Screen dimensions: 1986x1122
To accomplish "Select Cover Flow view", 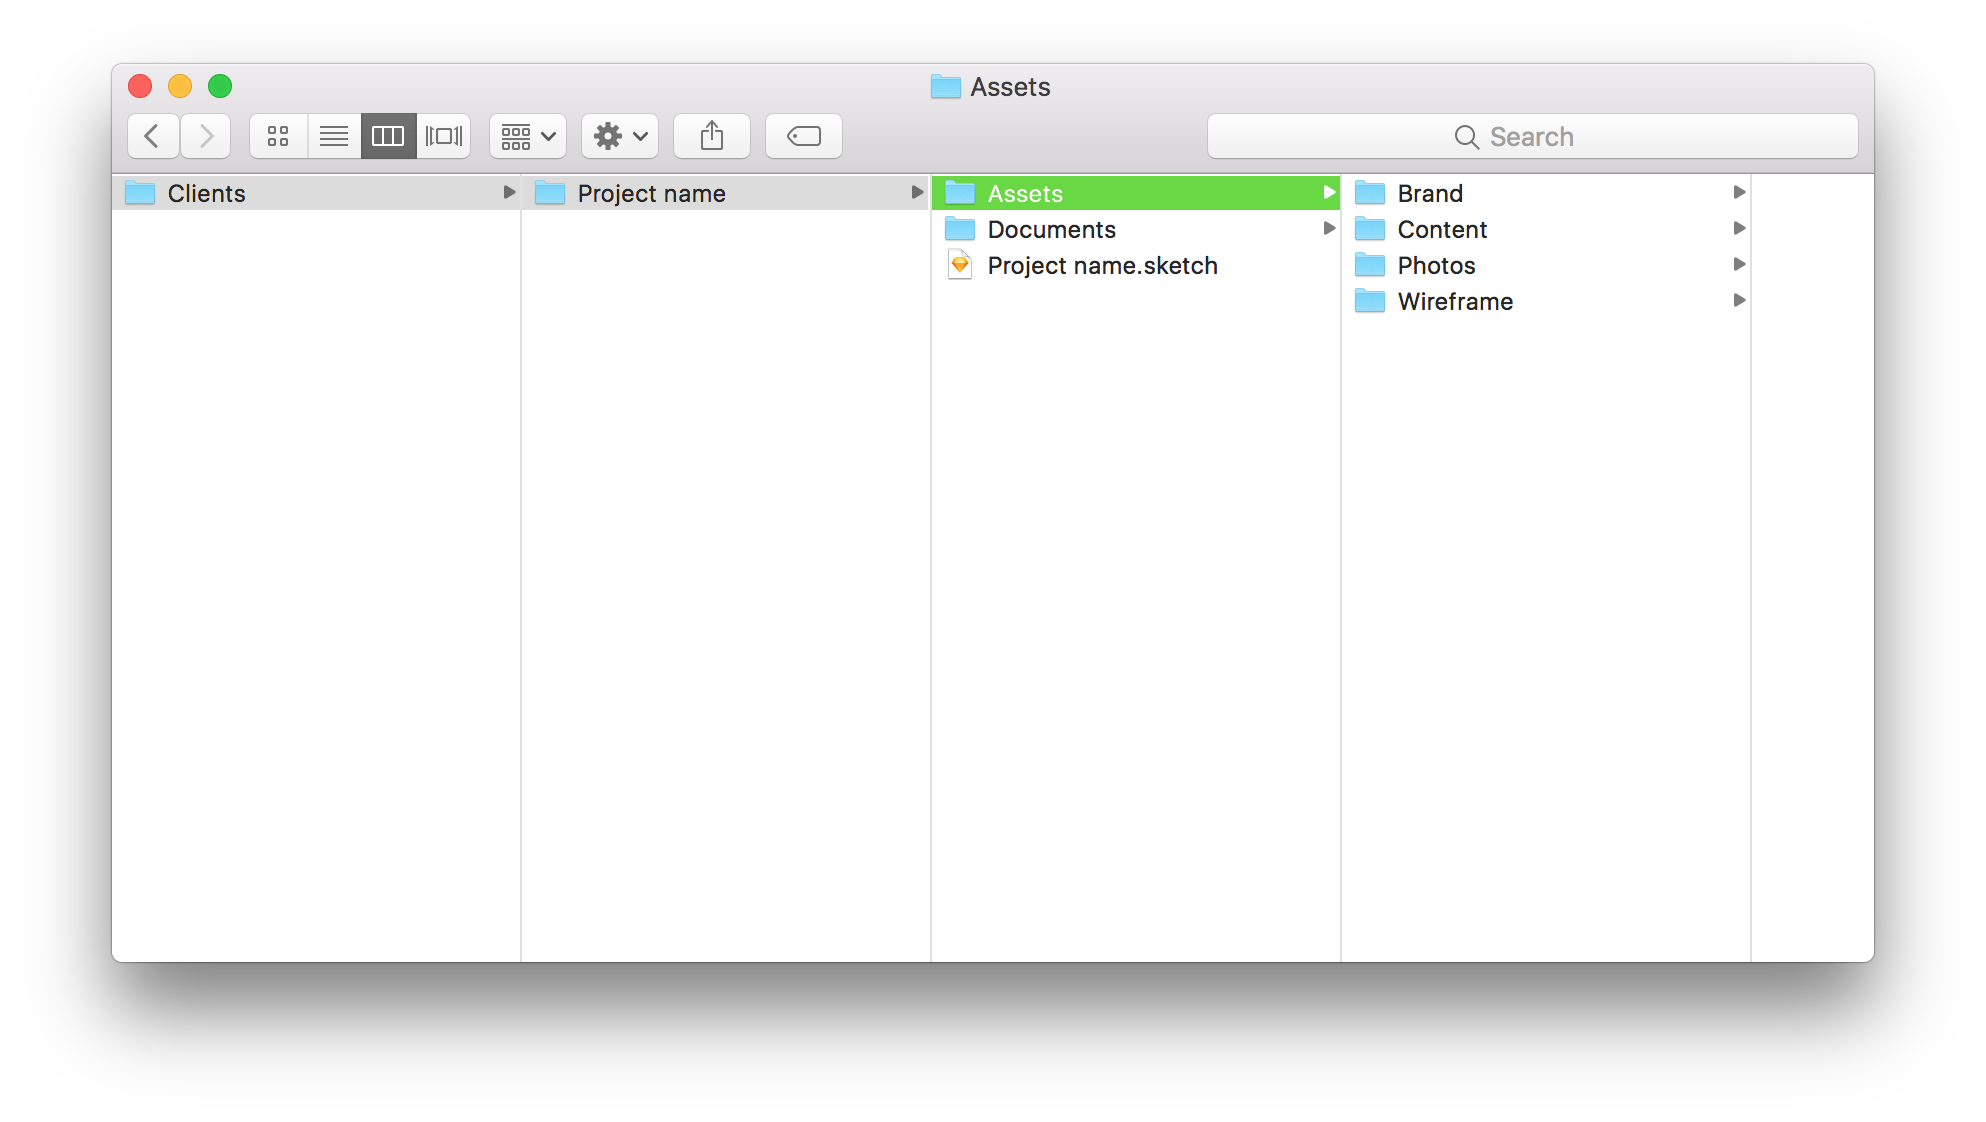I will [x=444, y=136].
